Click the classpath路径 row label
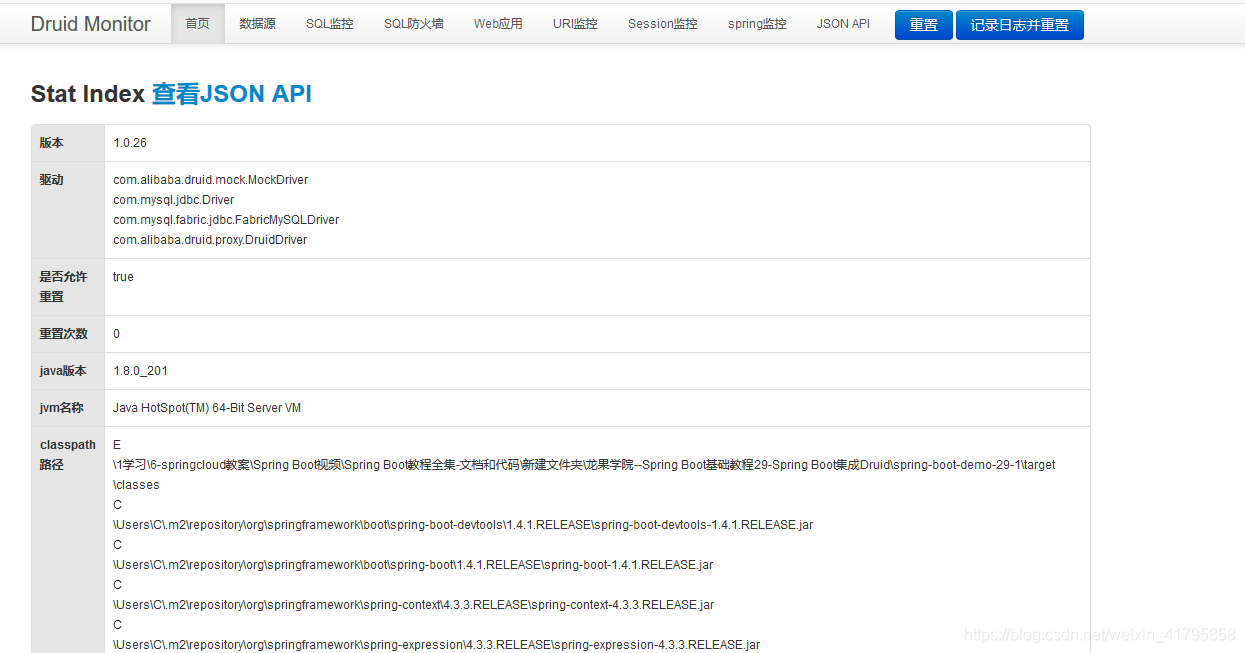This screenshot has width=1245, height=653. click(68, 455)
